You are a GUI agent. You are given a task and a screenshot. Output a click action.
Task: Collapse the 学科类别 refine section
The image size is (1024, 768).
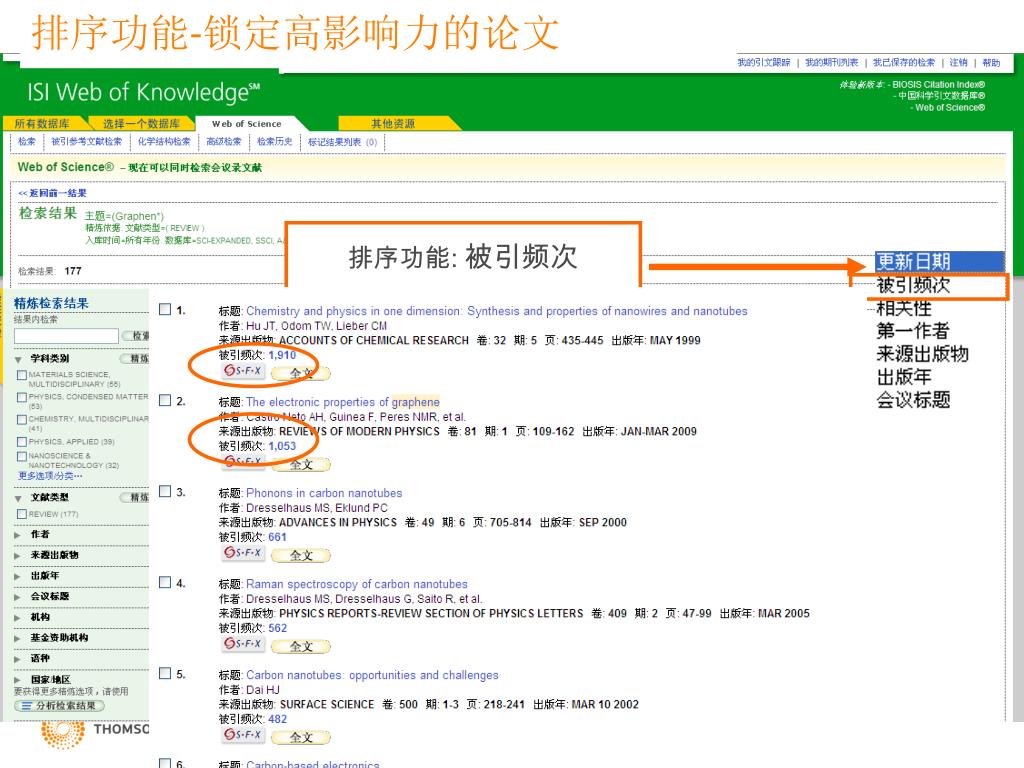[x=18, y=359]
